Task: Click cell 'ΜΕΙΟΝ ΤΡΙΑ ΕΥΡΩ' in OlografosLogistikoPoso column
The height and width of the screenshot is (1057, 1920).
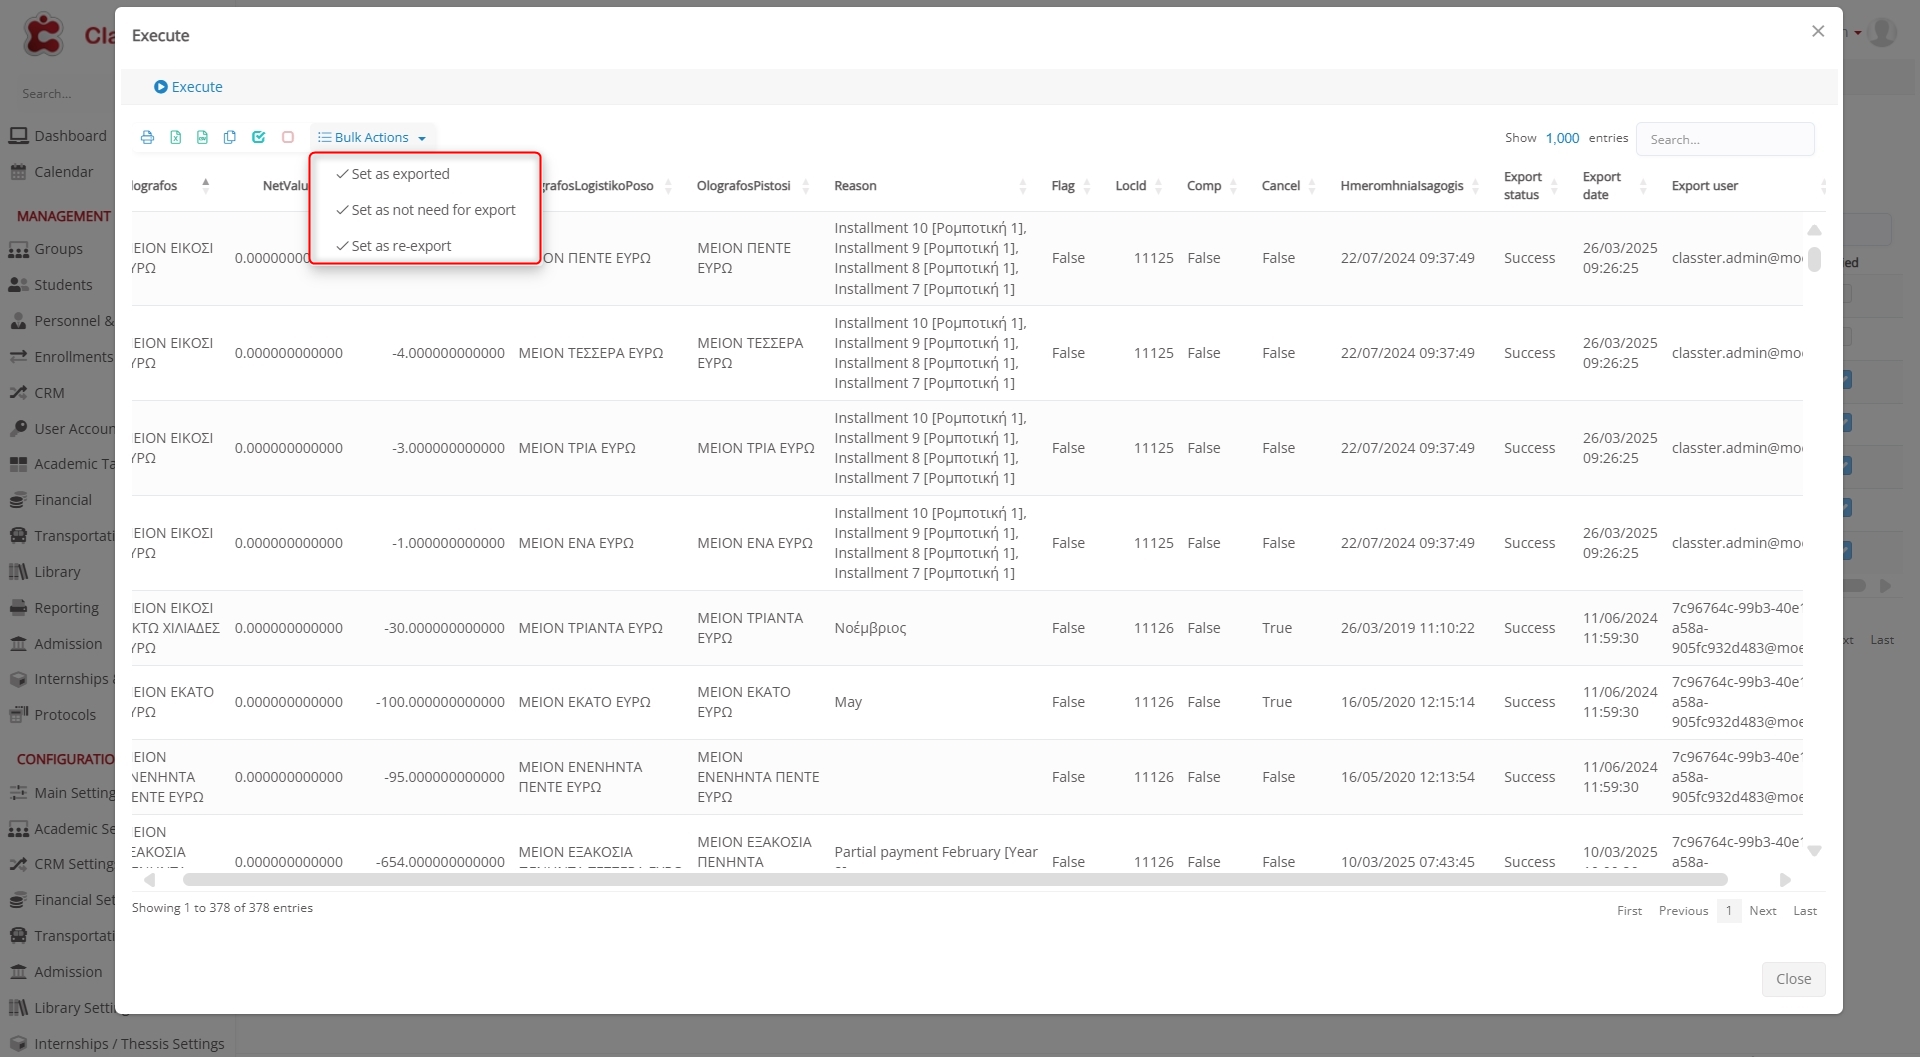Action: click(577, 448)
